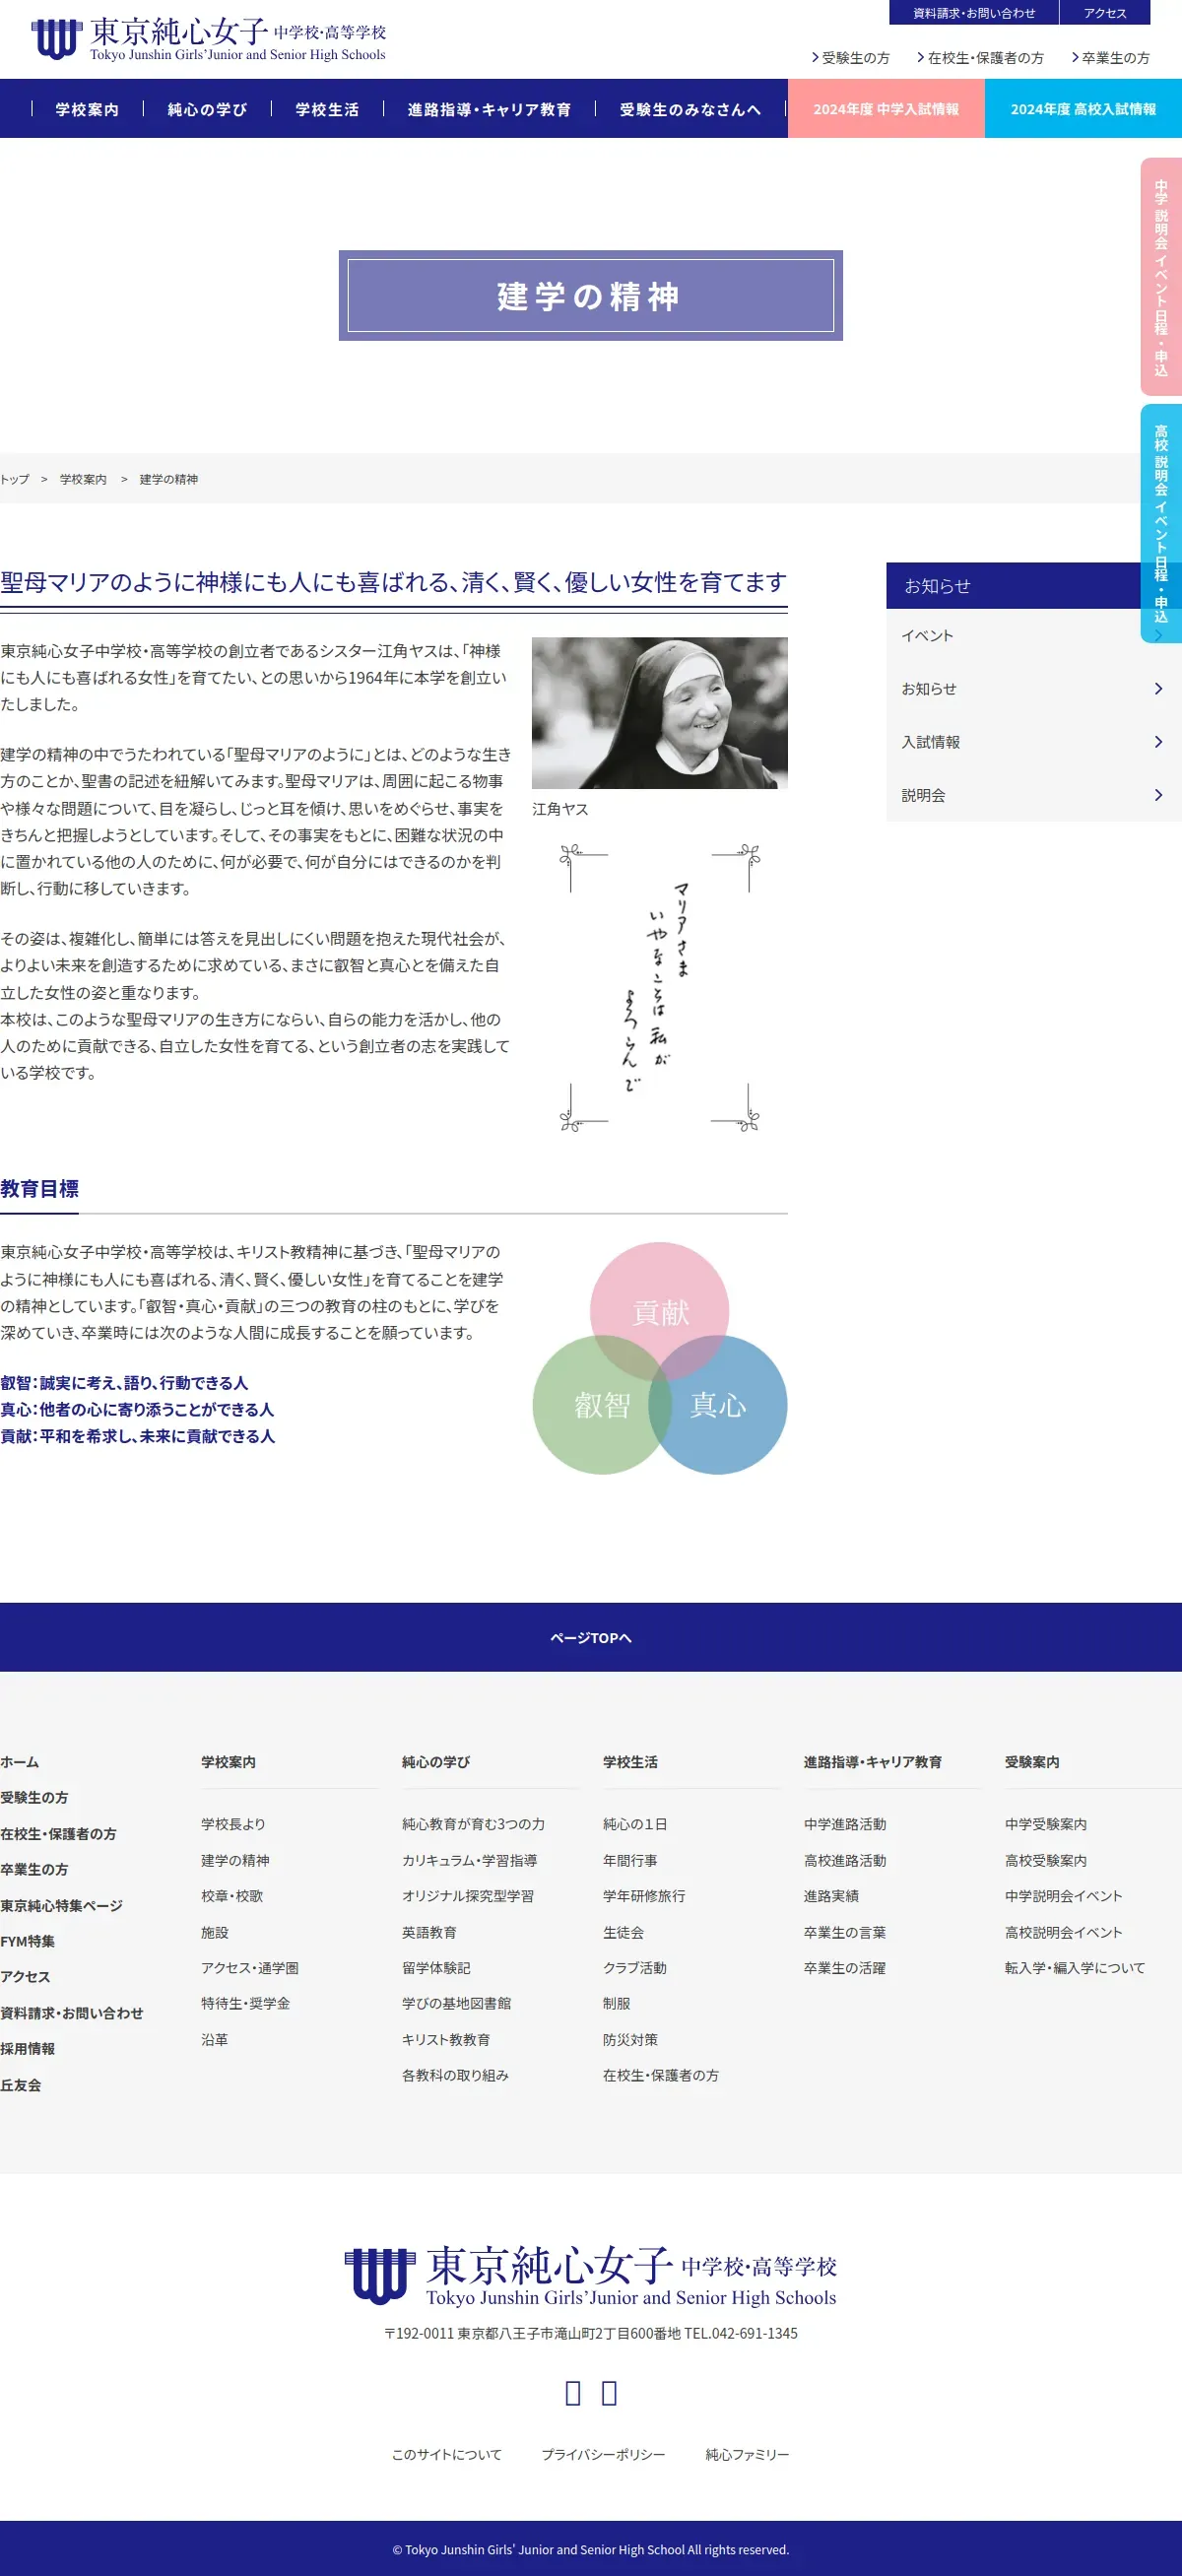Open footer 英語教育 link
Image resolution: width=1182 pixels, height=2576 pixels.
[x=429, y=1933]
